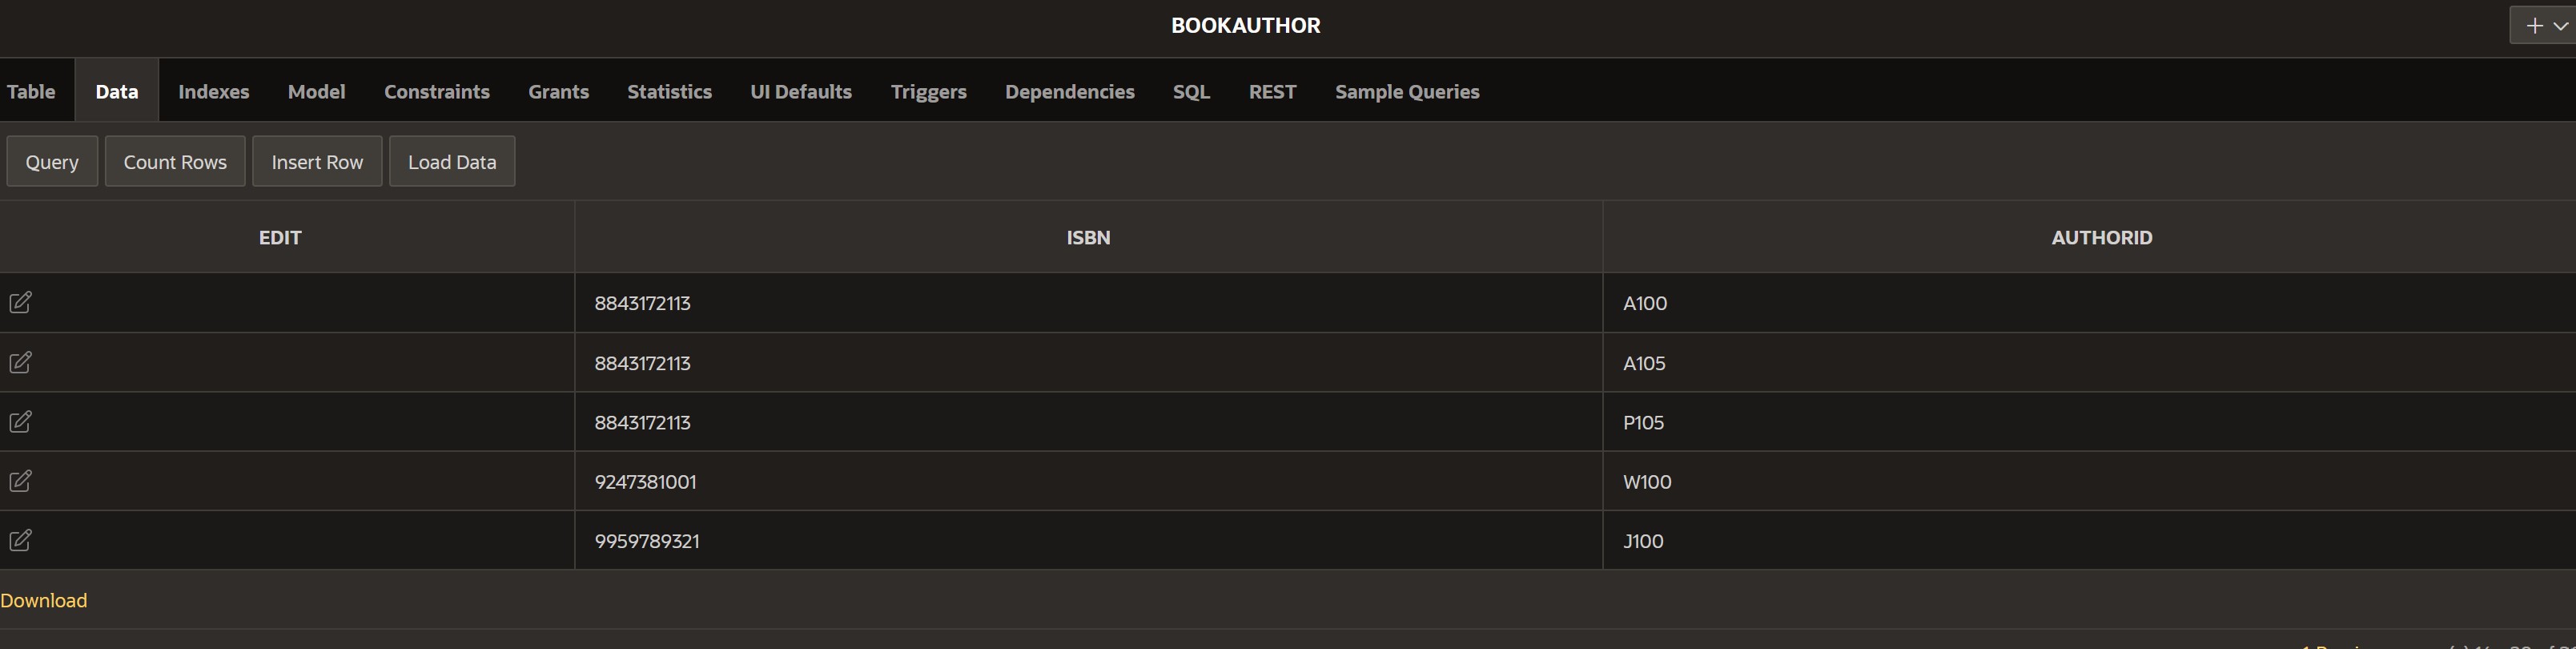Click the P105 author ID cell
This screenshot has width=2576, height=649.
pyautogui.click(x=2090, y=421)
